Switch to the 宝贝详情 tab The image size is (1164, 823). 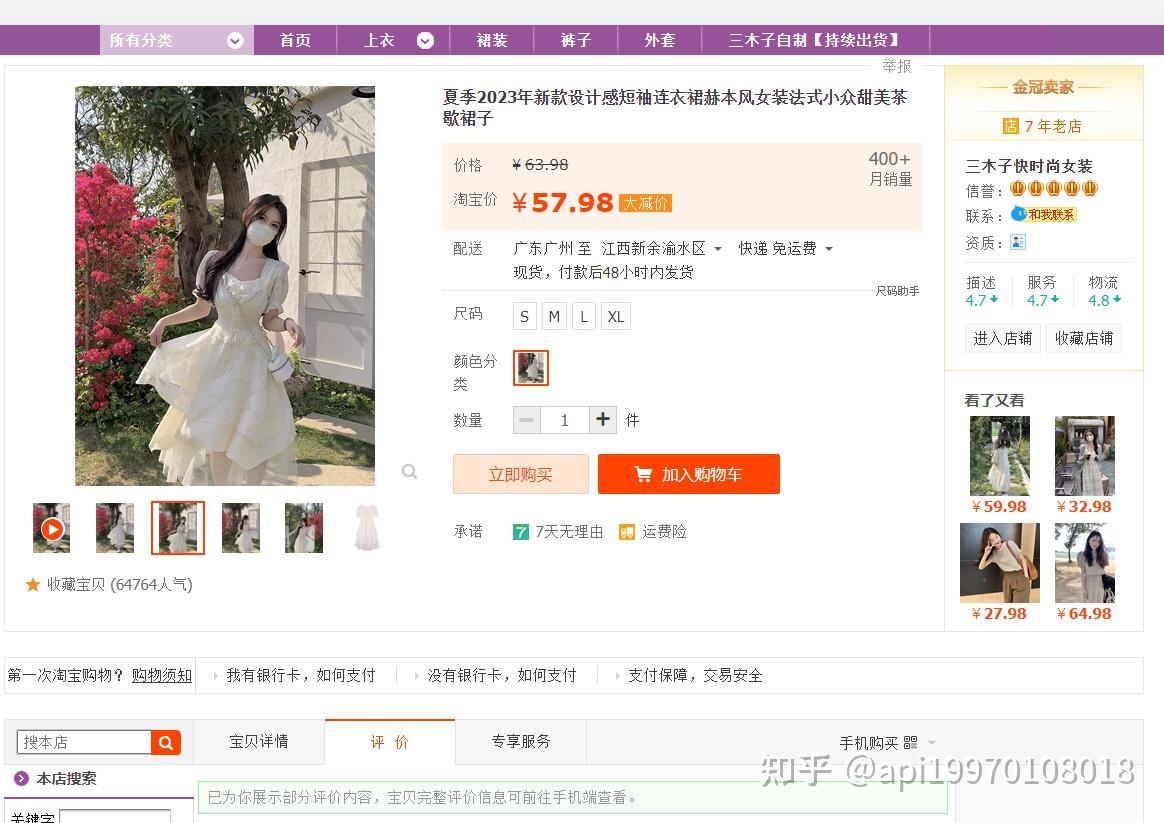[258, 740]
